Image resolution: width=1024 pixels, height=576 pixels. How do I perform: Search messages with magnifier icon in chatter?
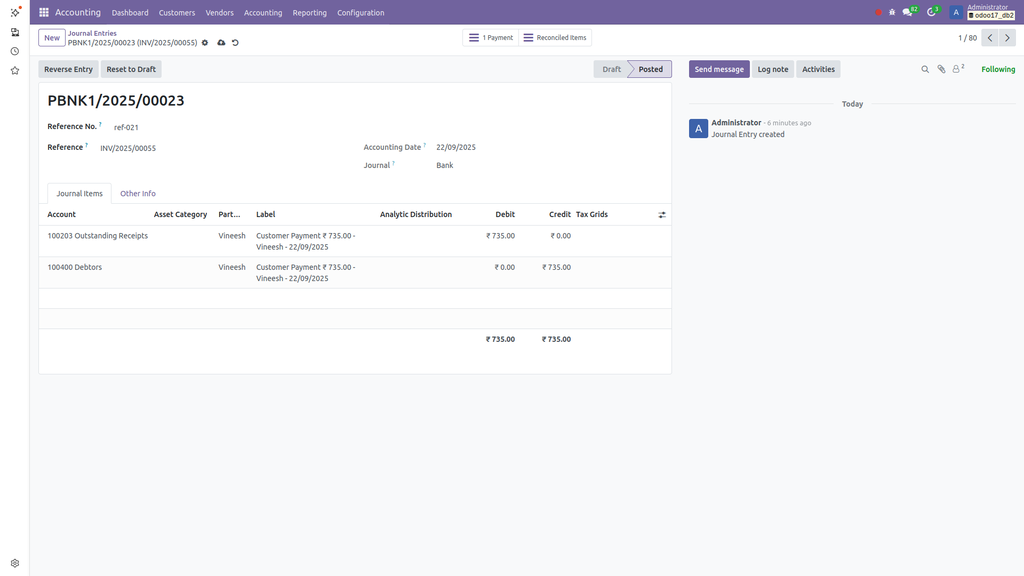925,69
